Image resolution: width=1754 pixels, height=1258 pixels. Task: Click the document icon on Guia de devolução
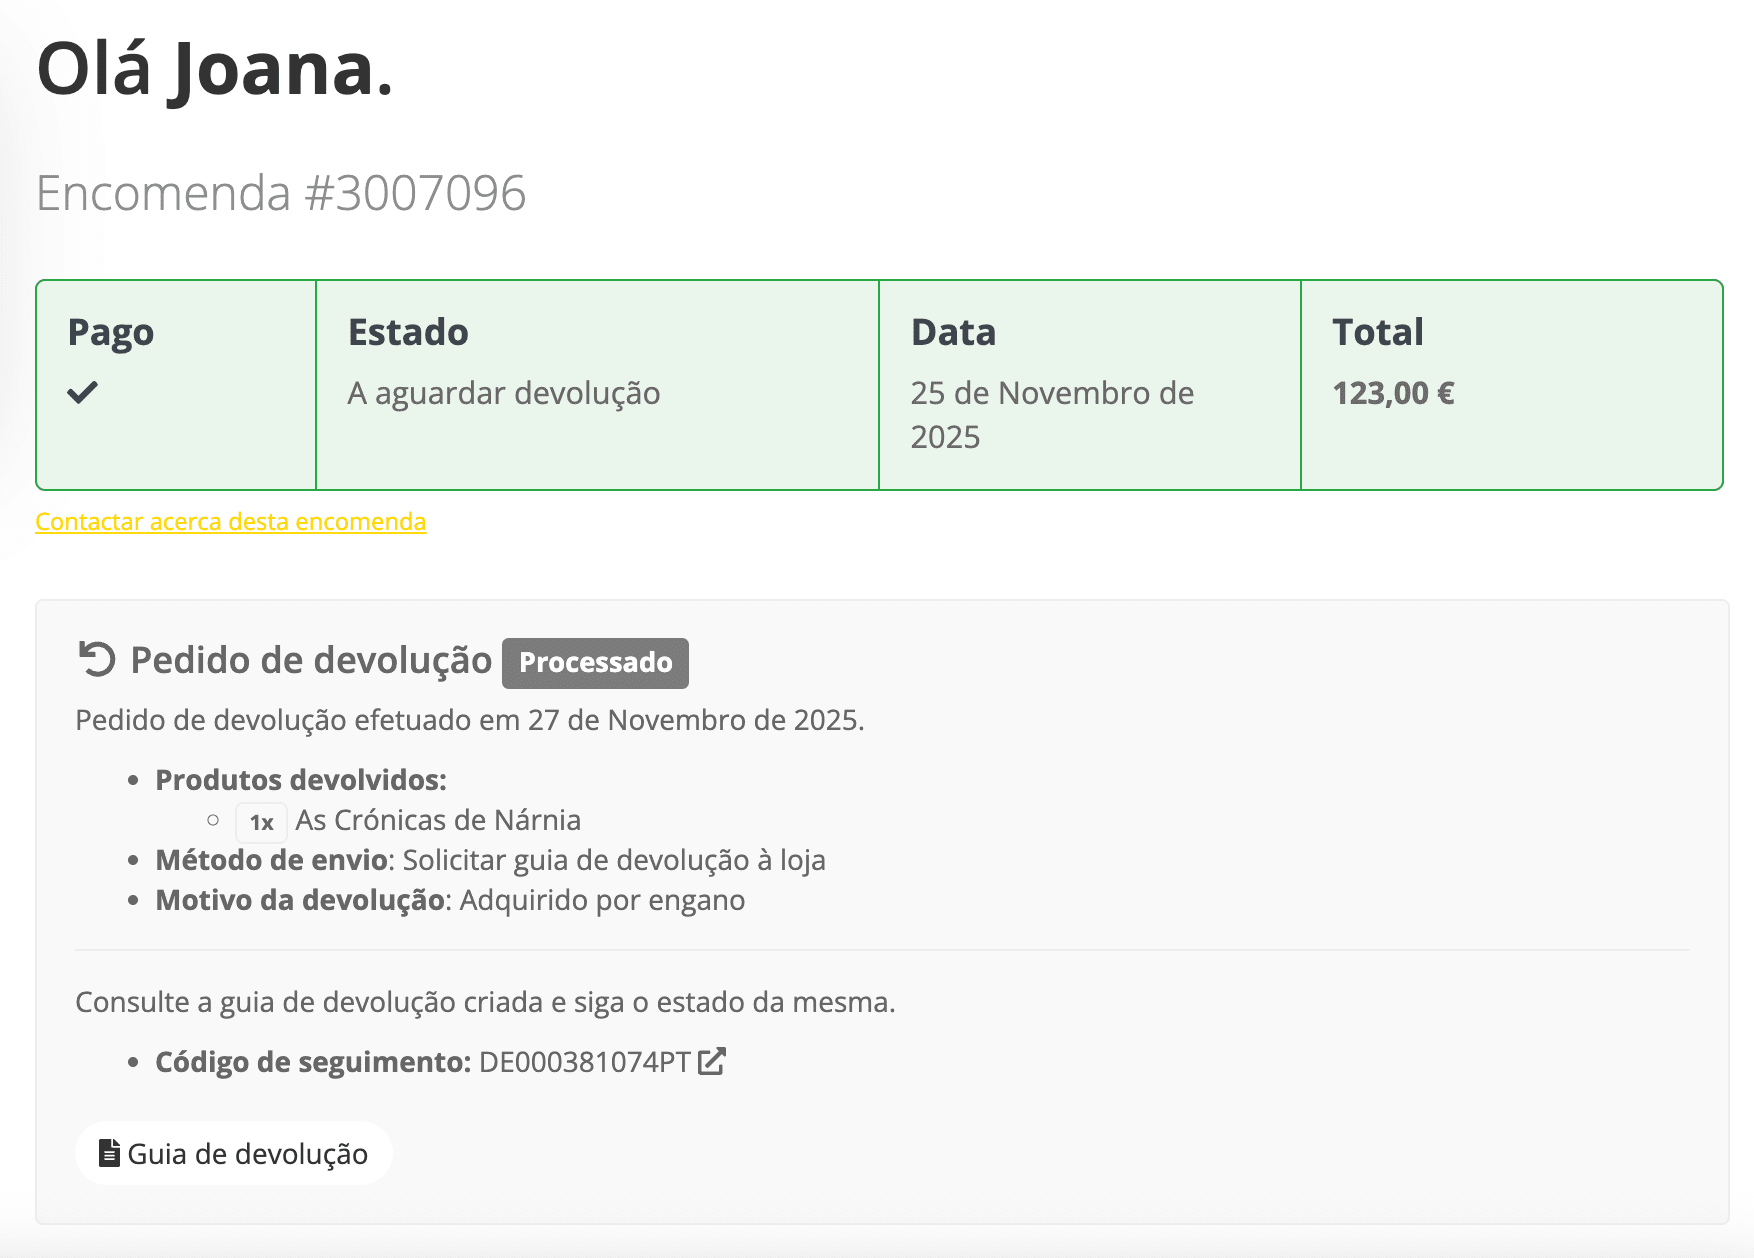(x=108, y=1152)
